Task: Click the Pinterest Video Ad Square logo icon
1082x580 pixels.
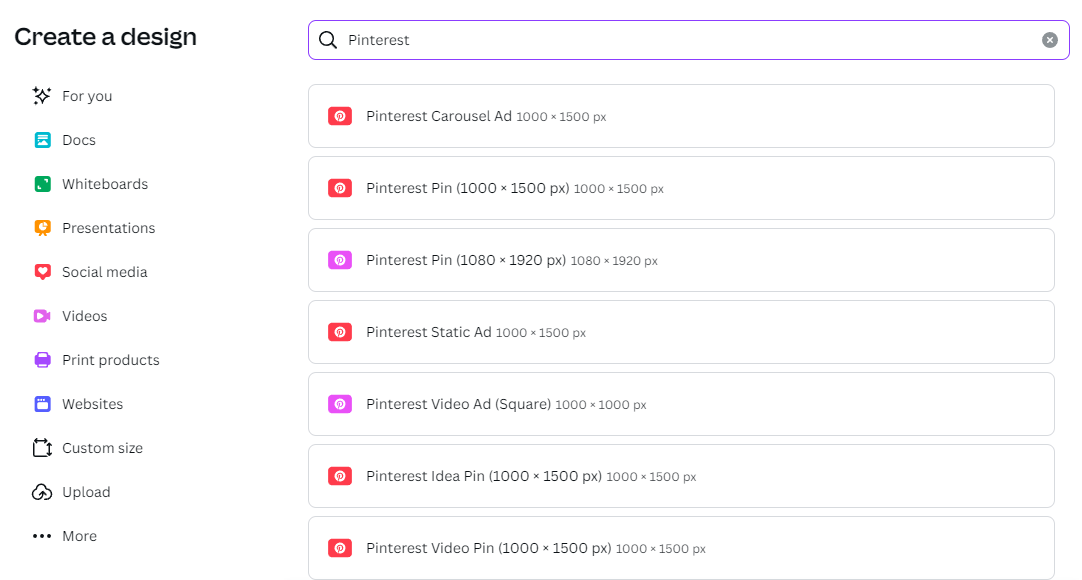Action: tap(340, 404)
